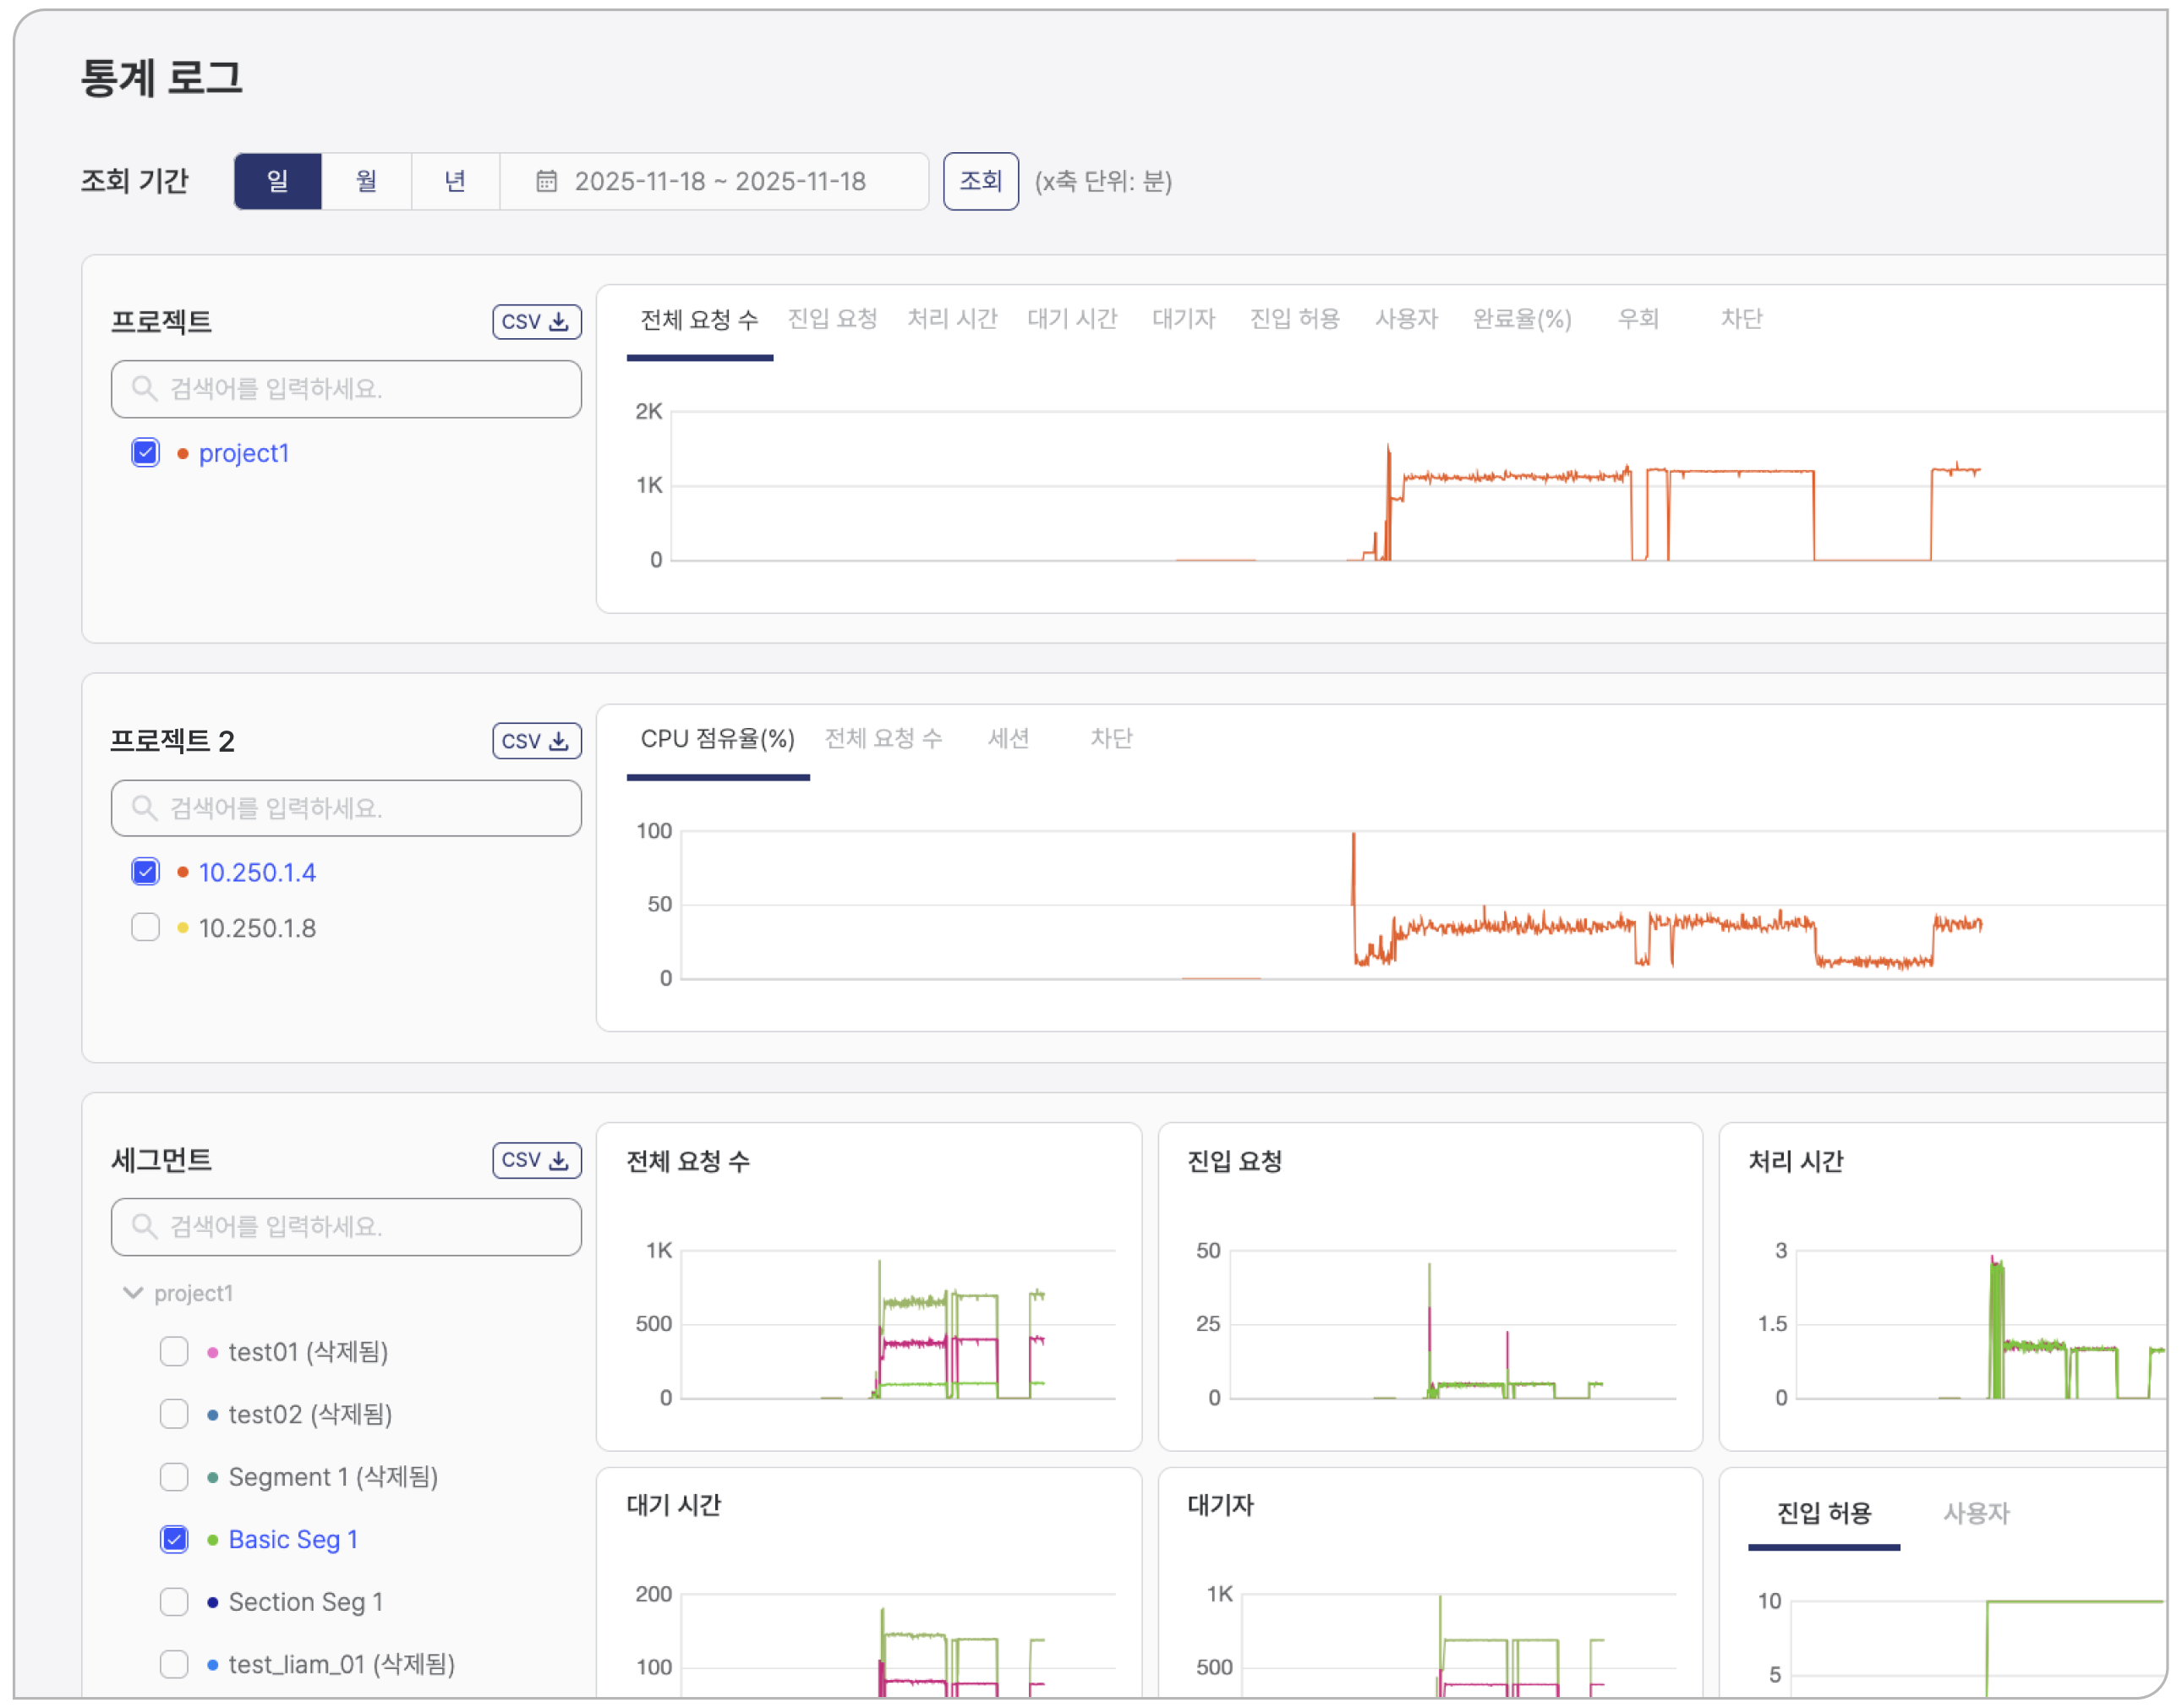Click the 통계 로그 page title
This screenshot has height=1708, width=2182.
click(x=162, y=78)
